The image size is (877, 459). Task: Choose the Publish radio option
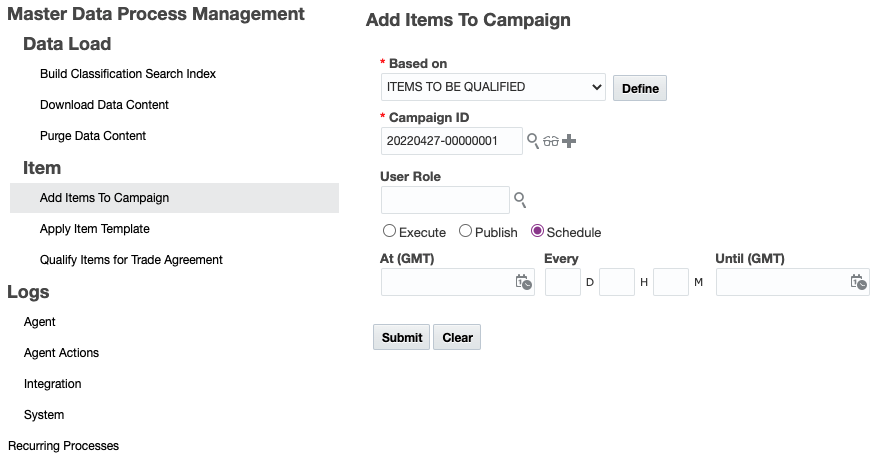465,231
